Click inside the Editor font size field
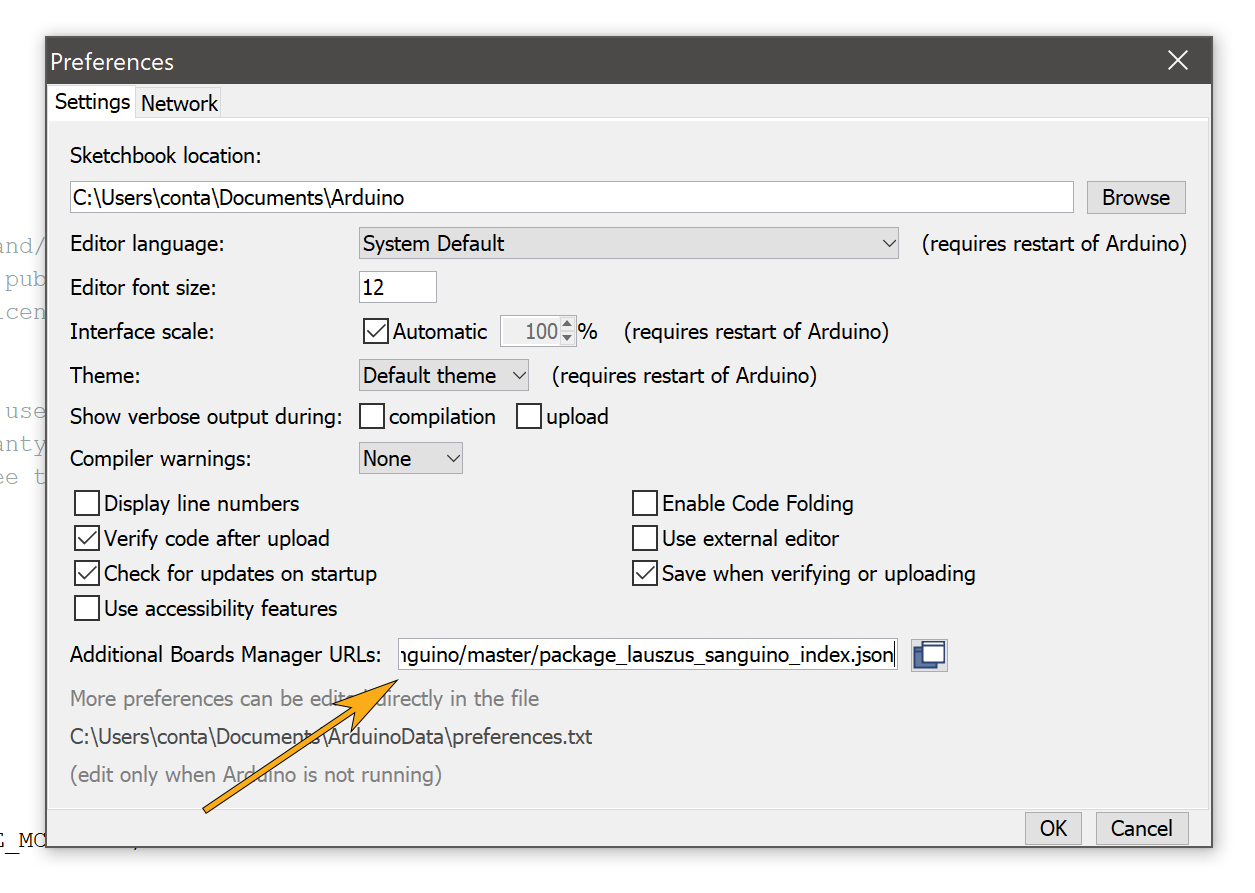 396,287
